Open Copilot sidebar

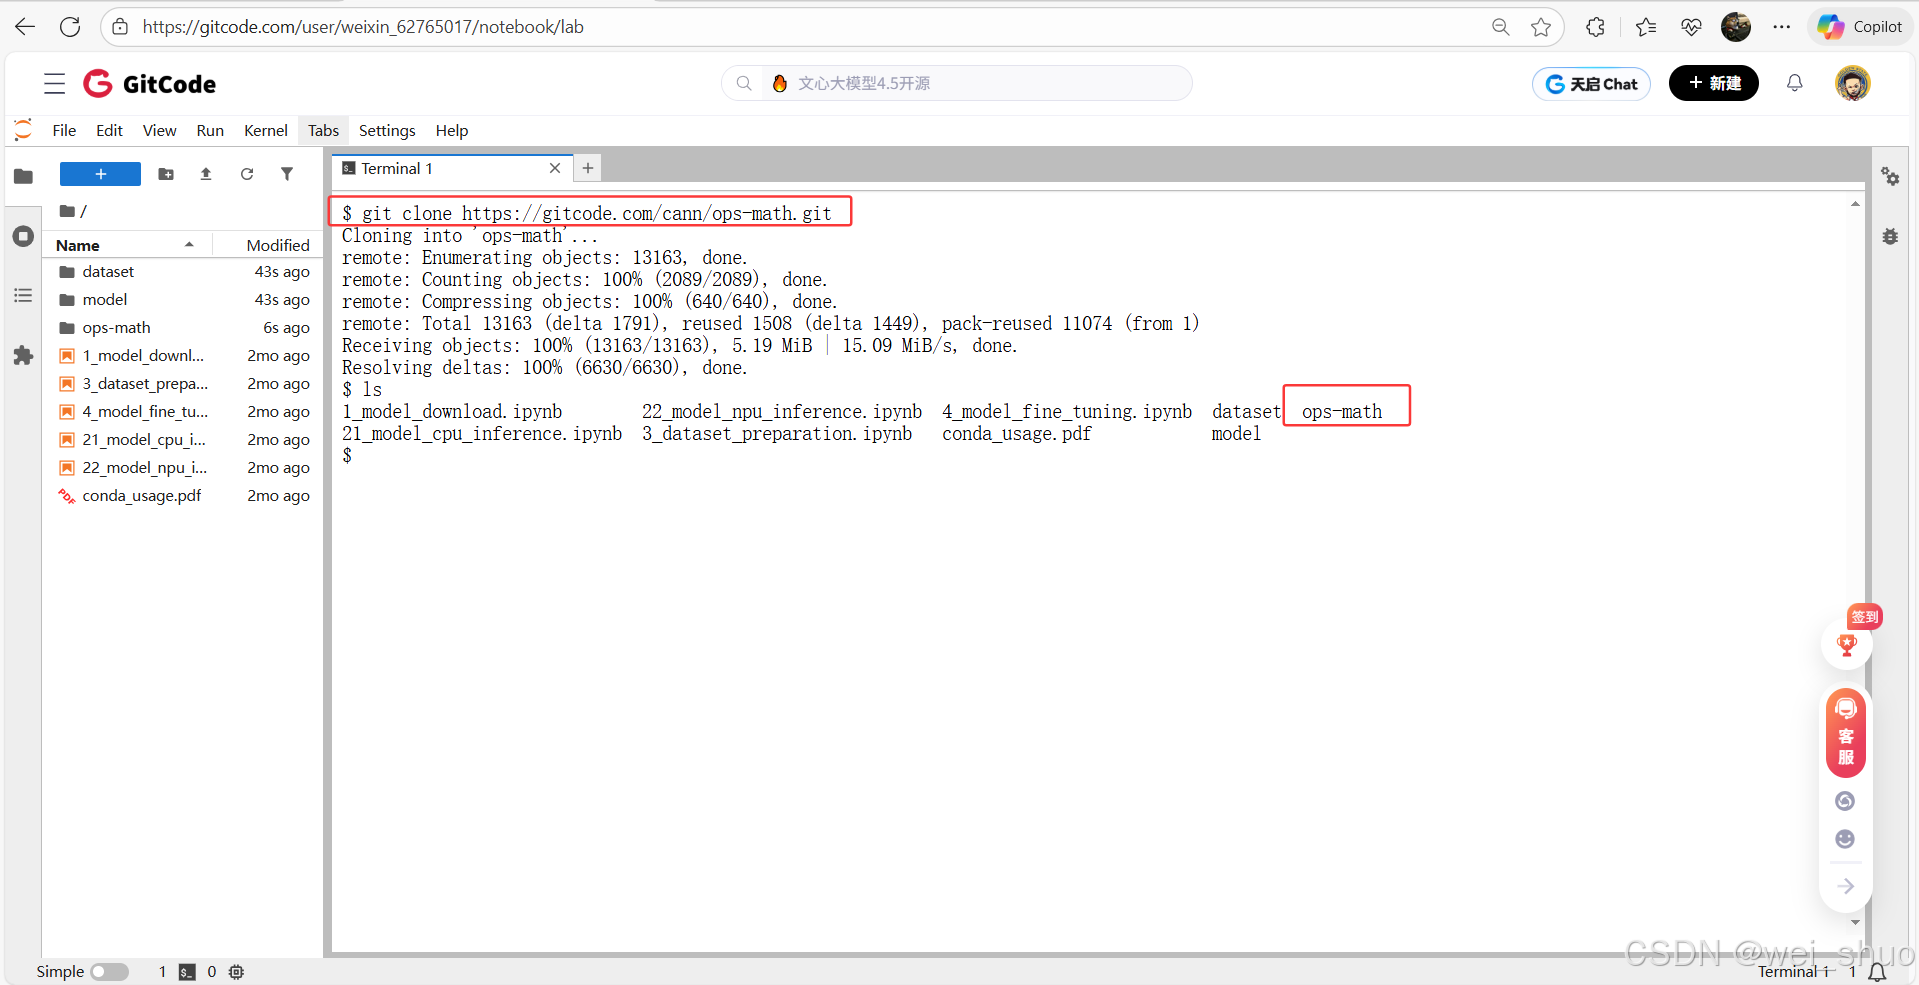click(x=1860, y=27)
